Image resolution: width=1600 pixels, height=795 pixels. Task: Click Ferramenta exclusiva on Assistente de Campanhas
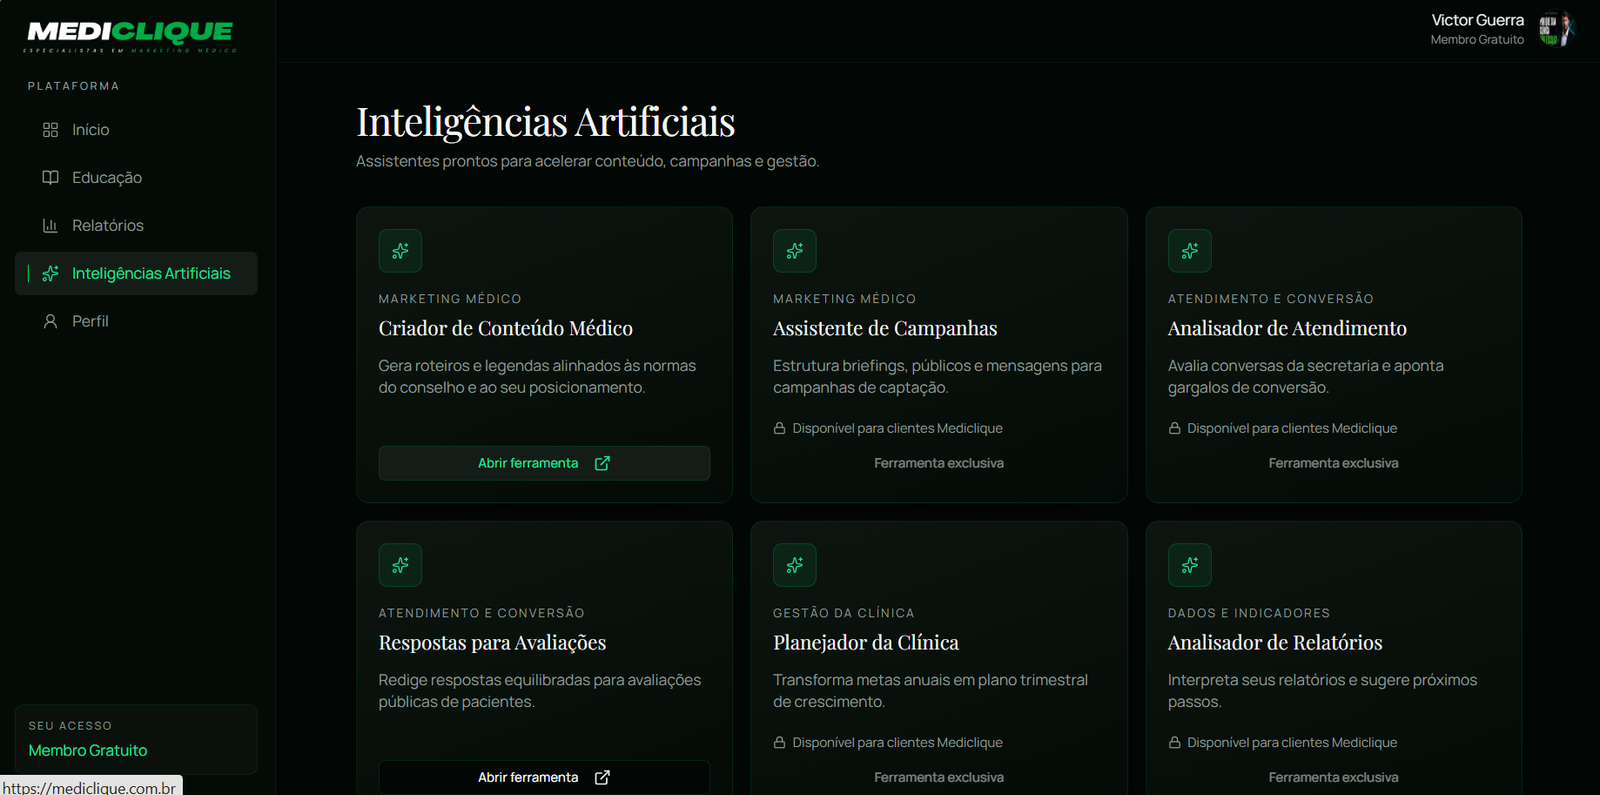(939, 463)
